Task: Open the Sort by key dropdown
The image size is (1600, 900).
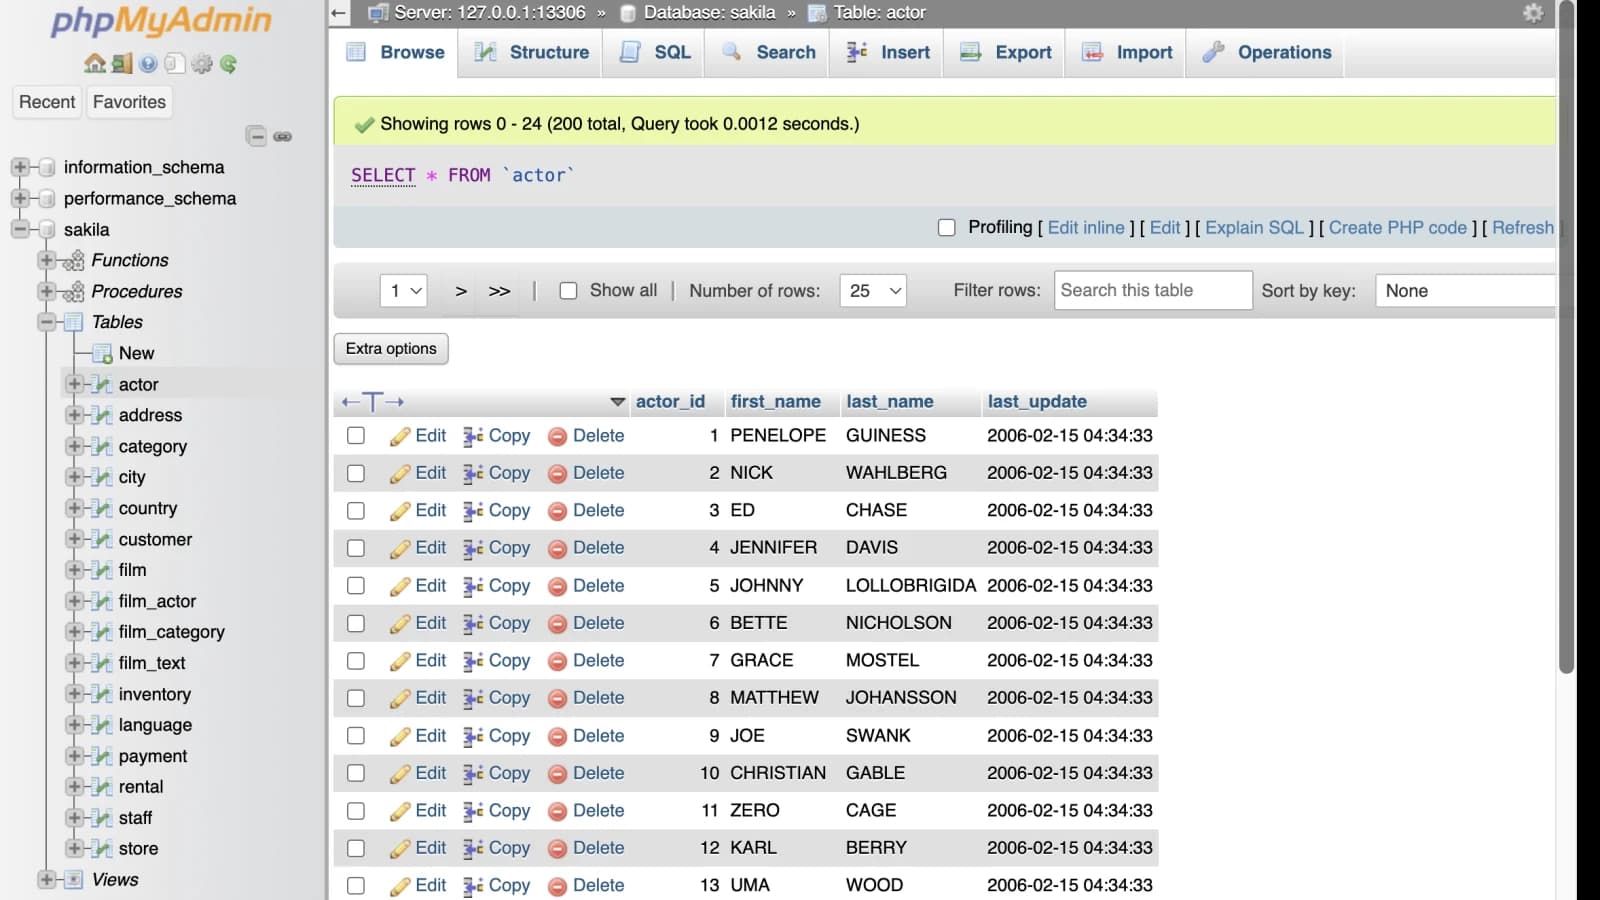Action: 1465,291
